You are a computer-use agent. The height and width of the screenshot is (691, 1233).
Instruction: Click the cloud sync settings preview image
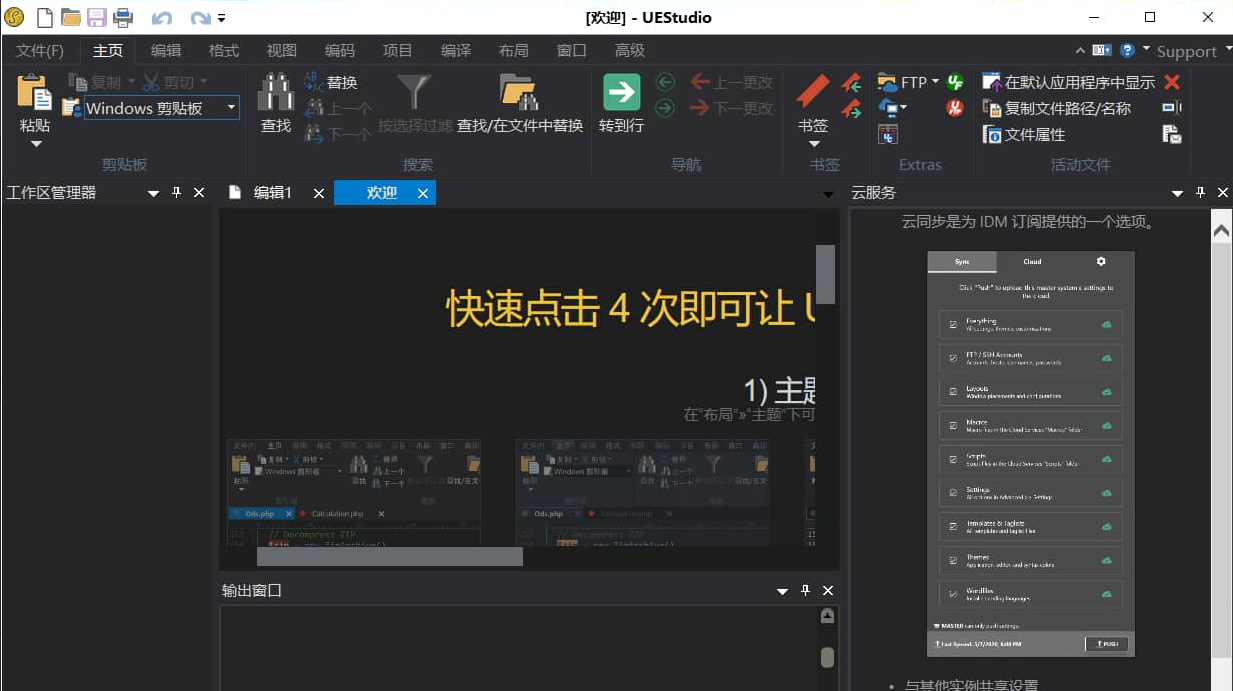point(1031,454)
